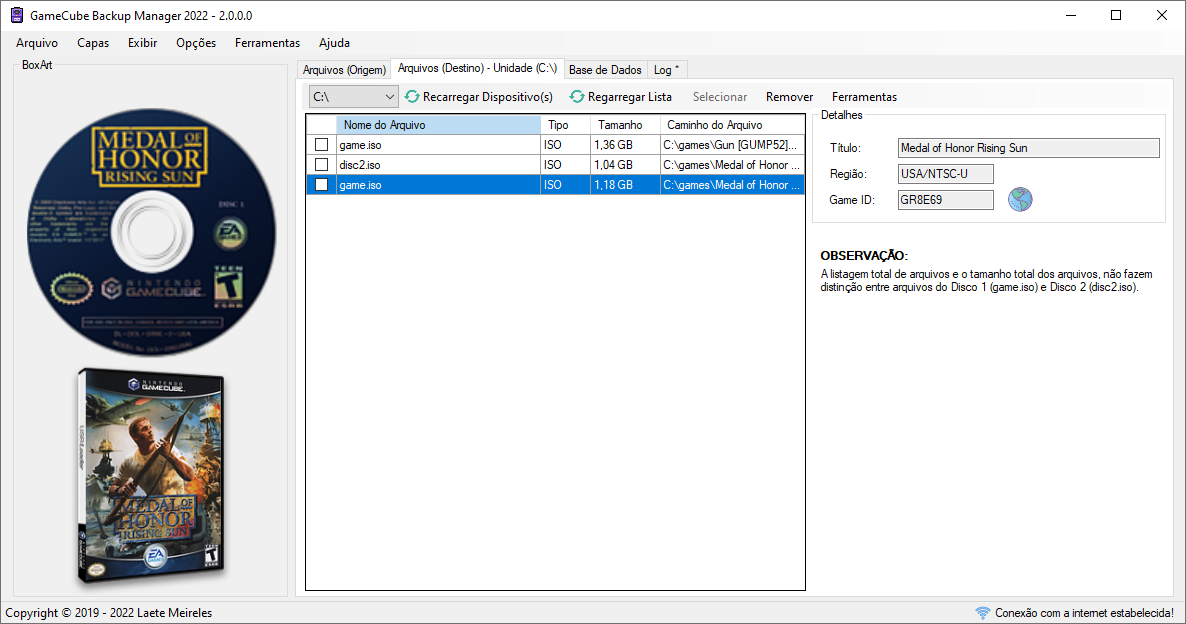Check the first game.iso row checkbox
Image resolution: width=1186 pixels, height=624 pixels.
click(x=321, y=144)
